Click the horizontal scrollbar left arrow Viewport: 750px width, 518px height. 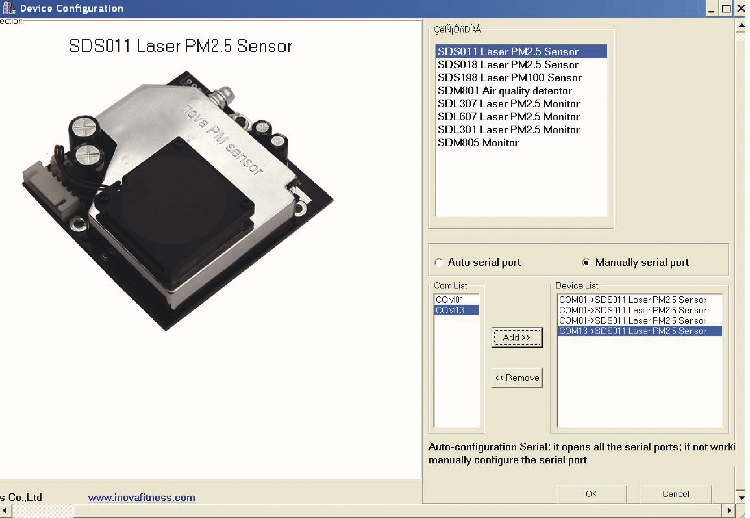[6, 510]
